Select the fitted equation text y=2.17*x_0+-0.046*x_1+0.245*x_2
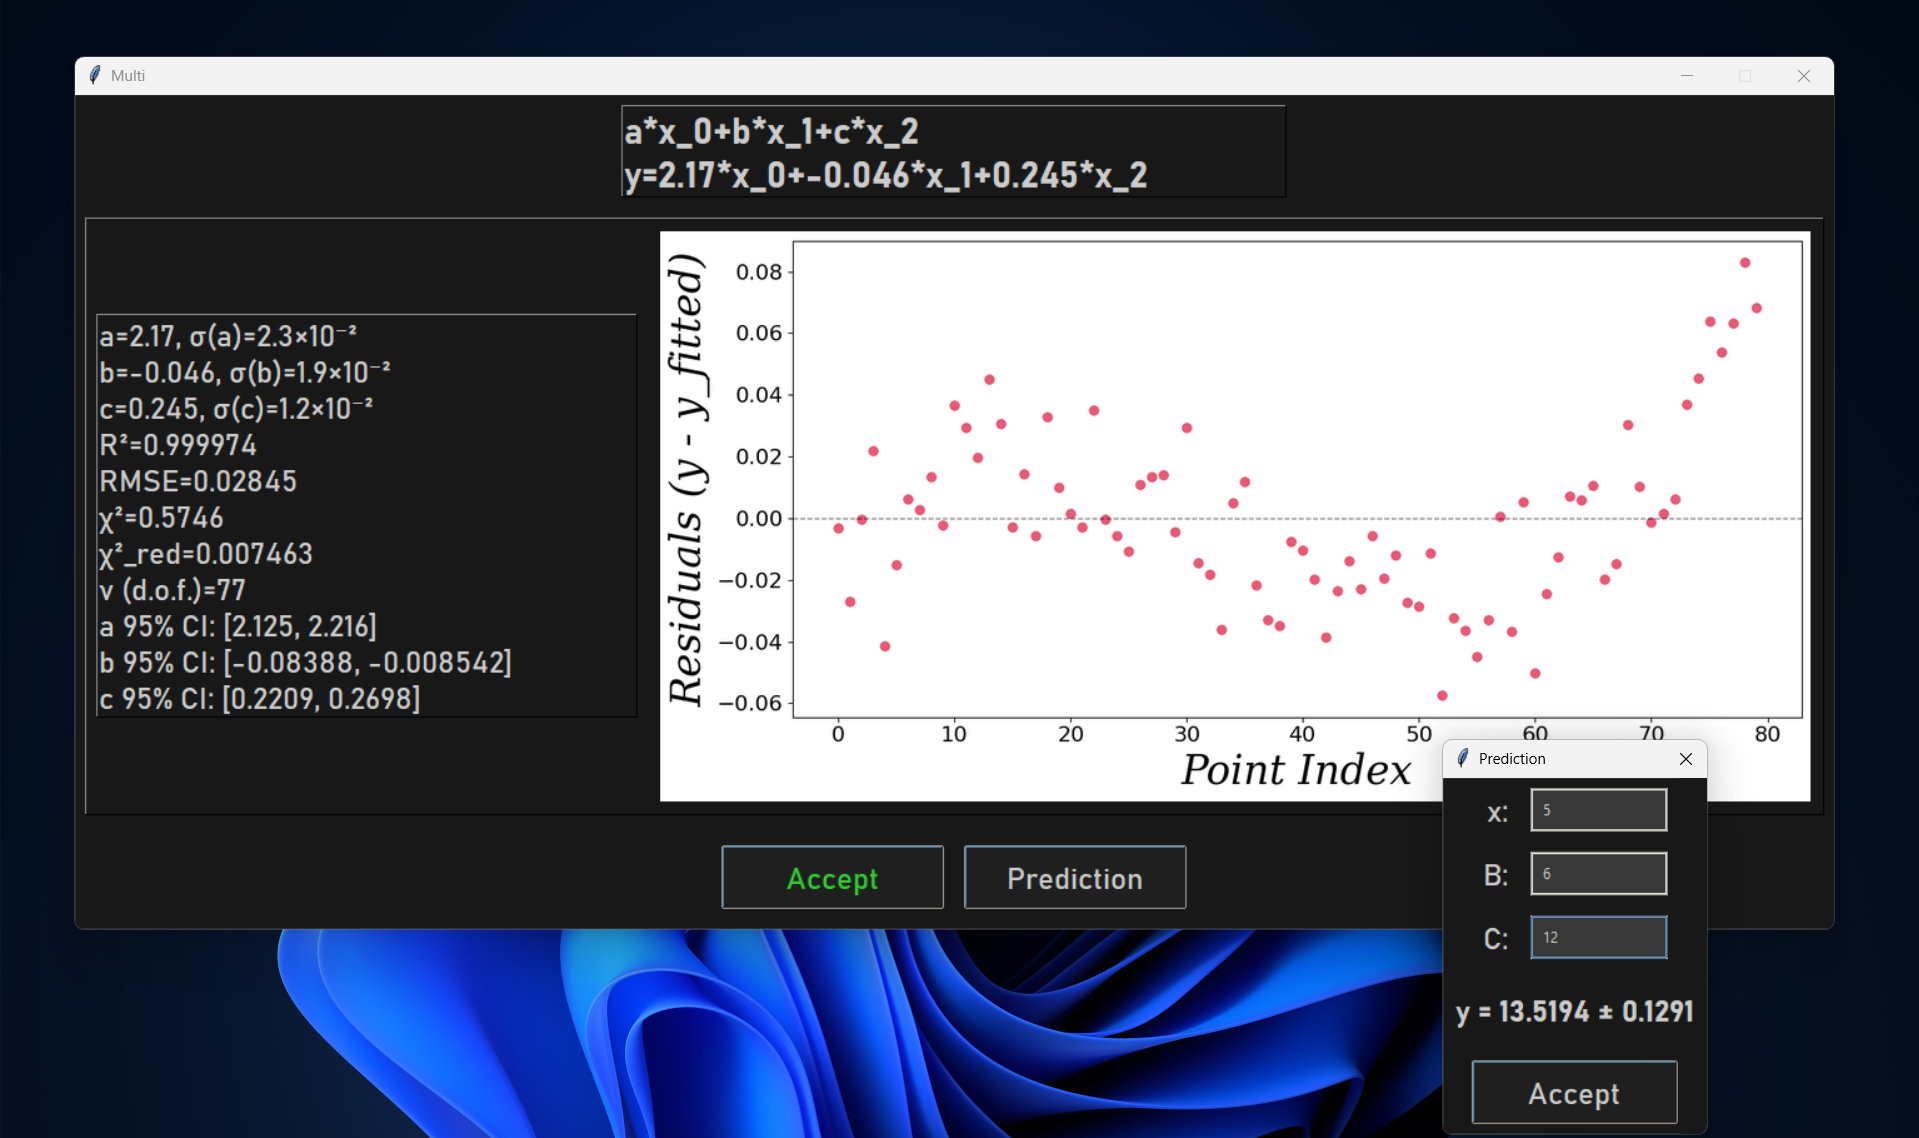Screen dimensions: 1919x1138 tap(885, 175)
